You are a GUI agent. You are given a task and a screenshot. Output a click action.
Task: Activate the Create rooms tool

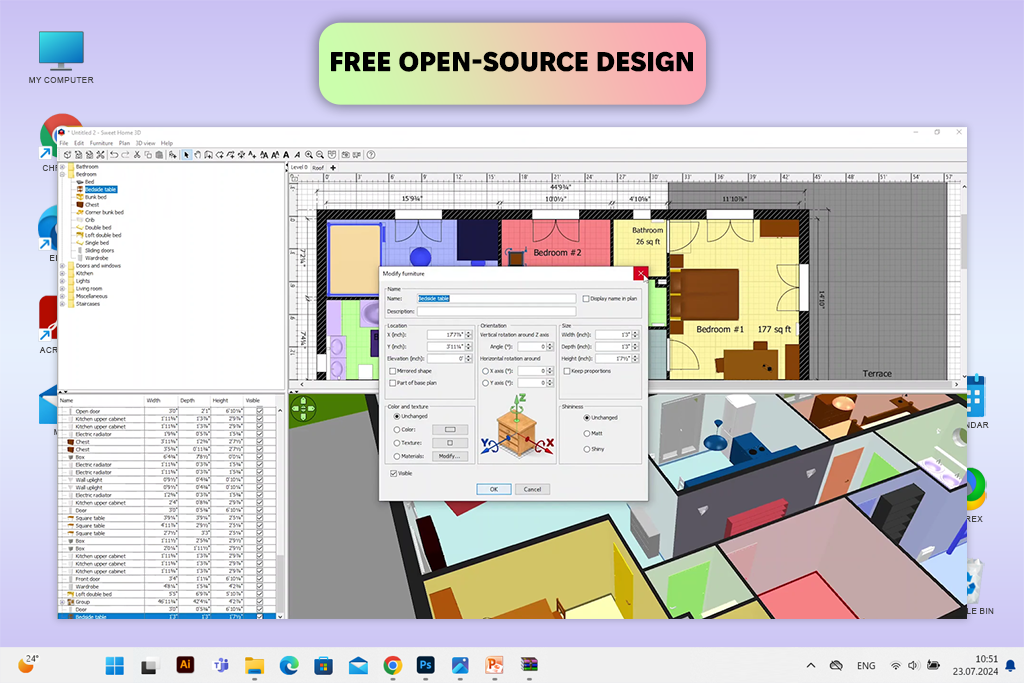[x=219, y=155]
